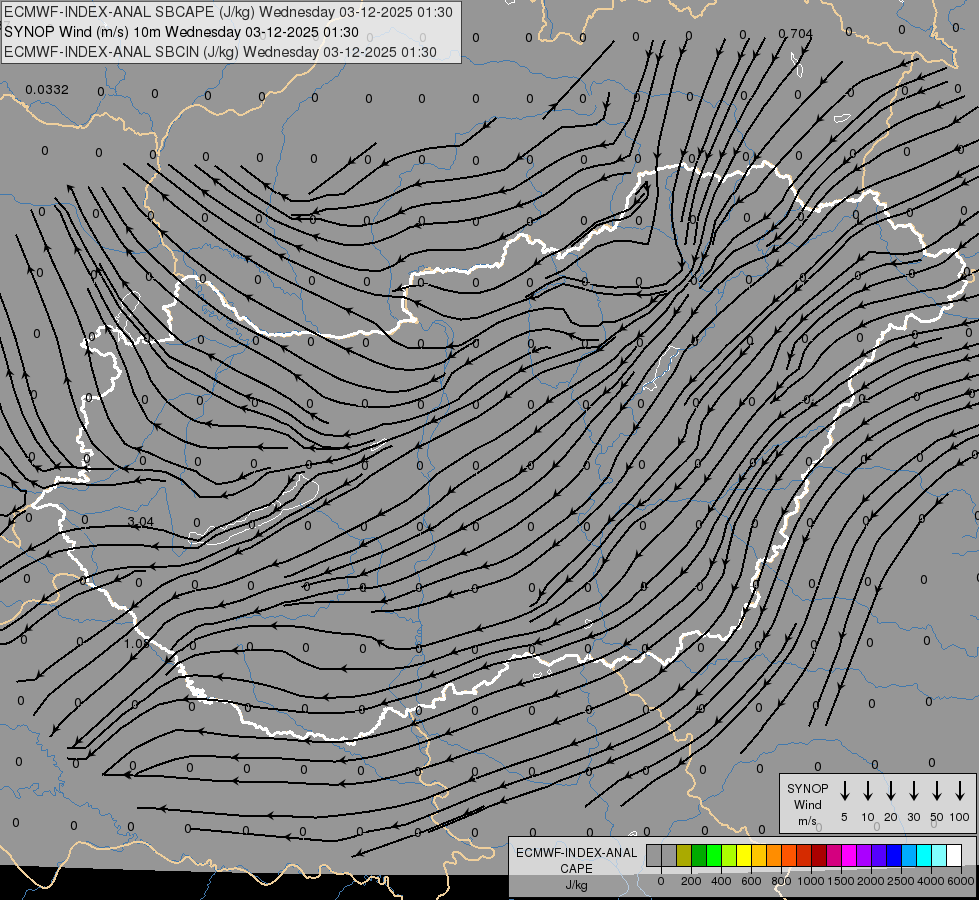Click the 20 m/s wind arrow in legend

click(890, 791)
